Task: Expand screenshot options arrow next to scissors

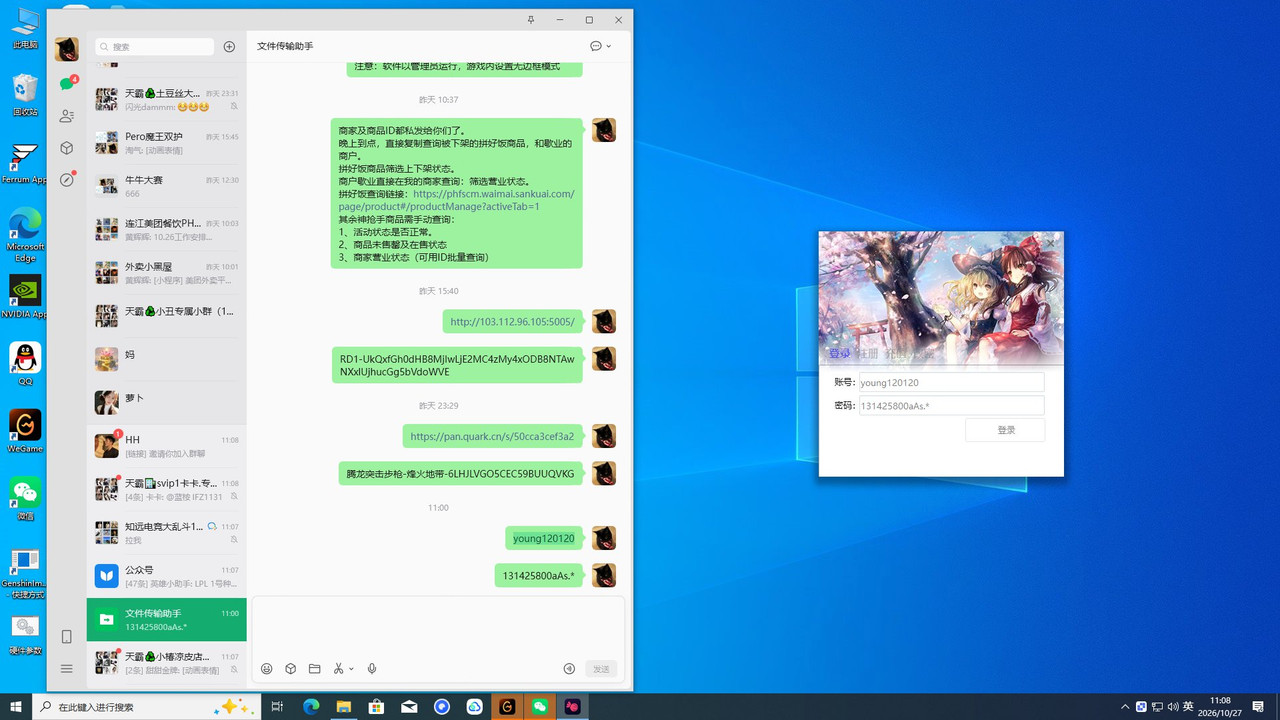Action: coord(351,669)
